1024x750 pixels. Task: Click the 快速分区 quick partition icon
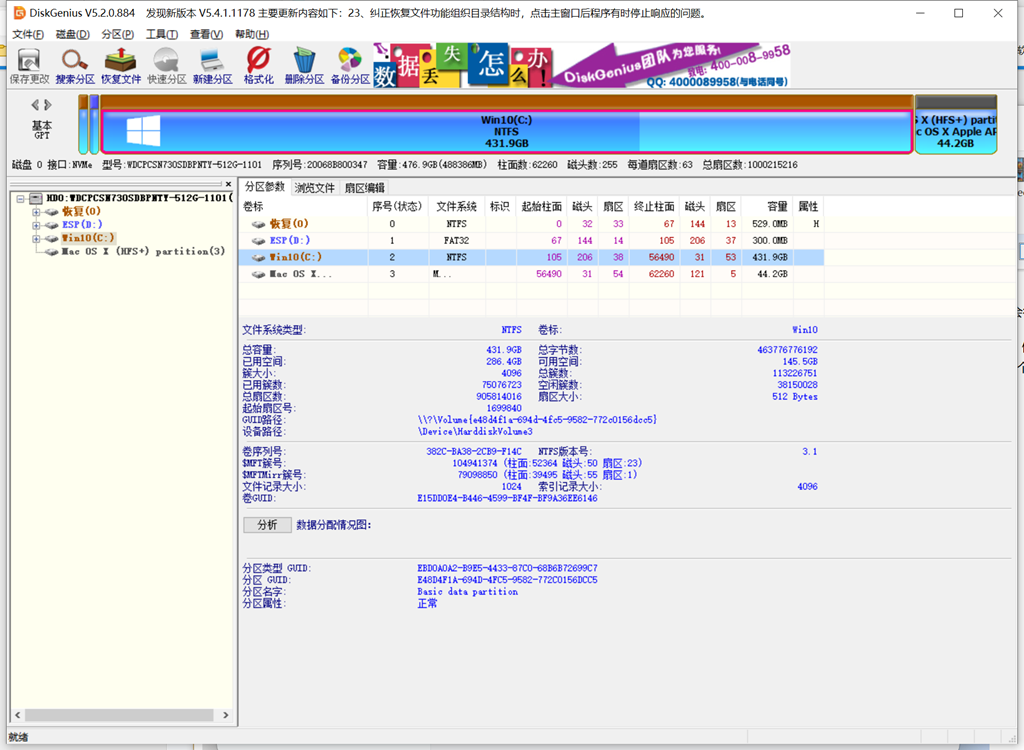167,67
